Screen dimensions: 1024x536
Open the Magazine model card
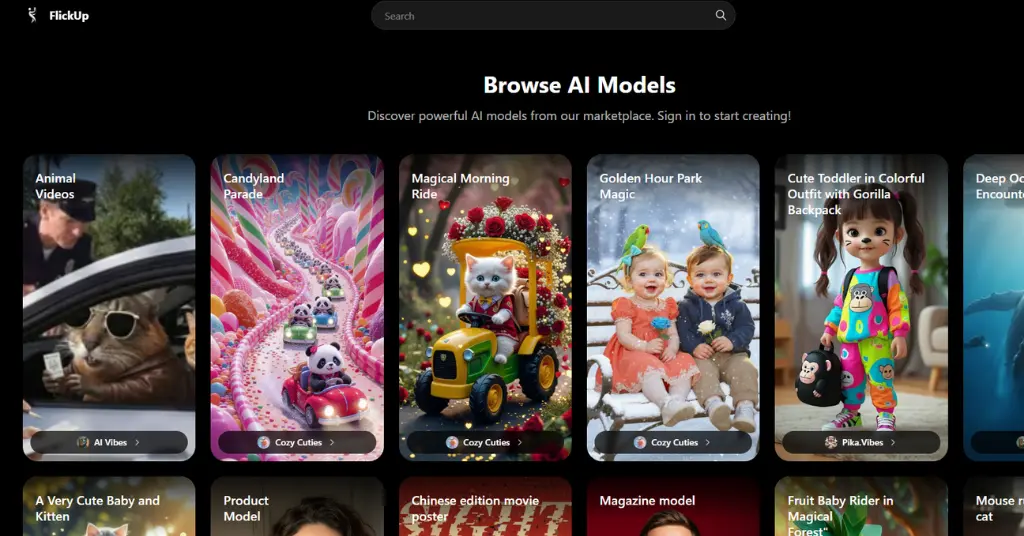click(x=673, y=507)
